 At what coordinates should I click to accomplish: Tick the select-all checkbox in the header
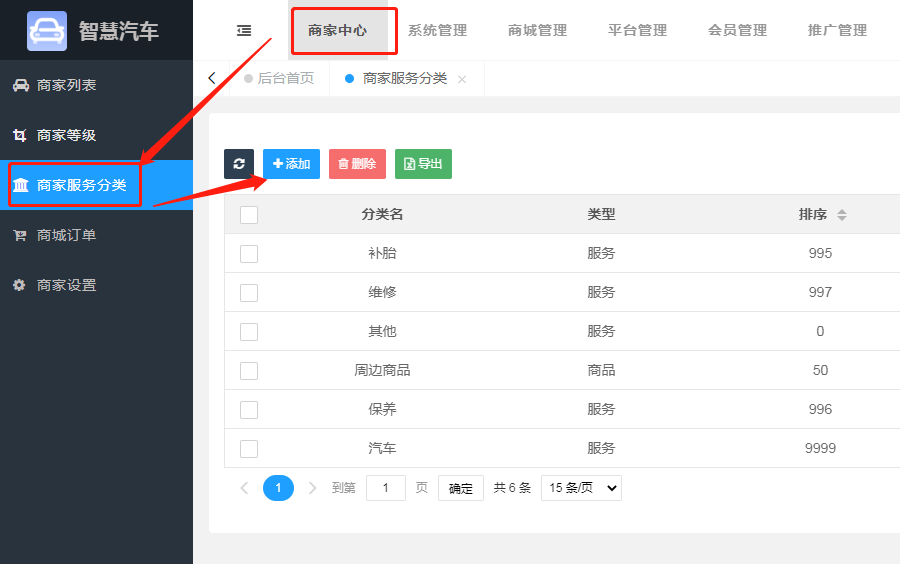tap(249, 215)
